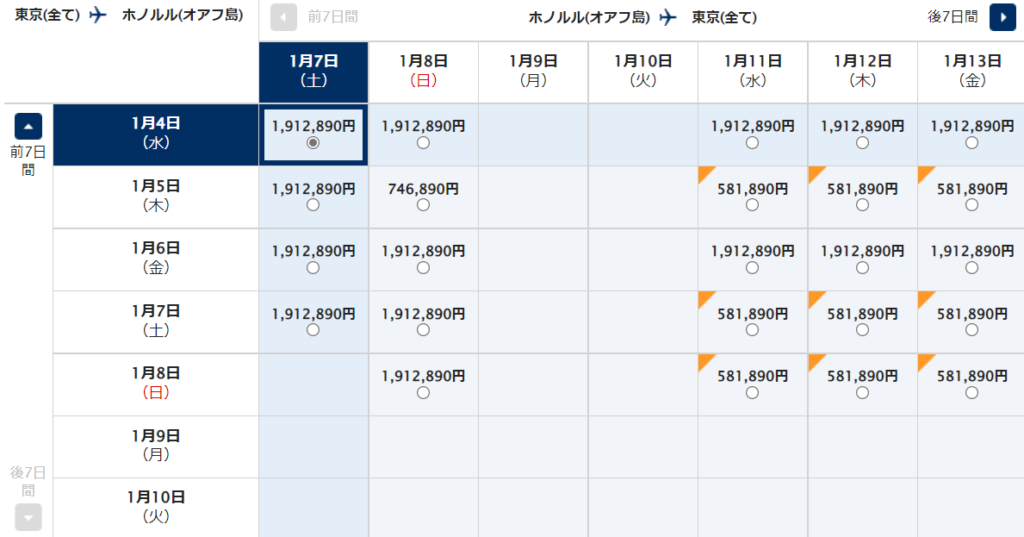Select fare radio for 1月5日 departure, 1月7日 return
The image size is (1024, 537).
(x=313, y=205)
